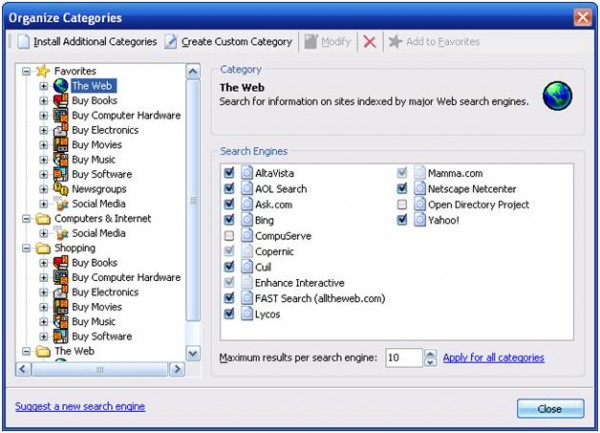Increase maximum results with up stepper
The height and width of the screenshot is (433, 600).
pos(430,353)
